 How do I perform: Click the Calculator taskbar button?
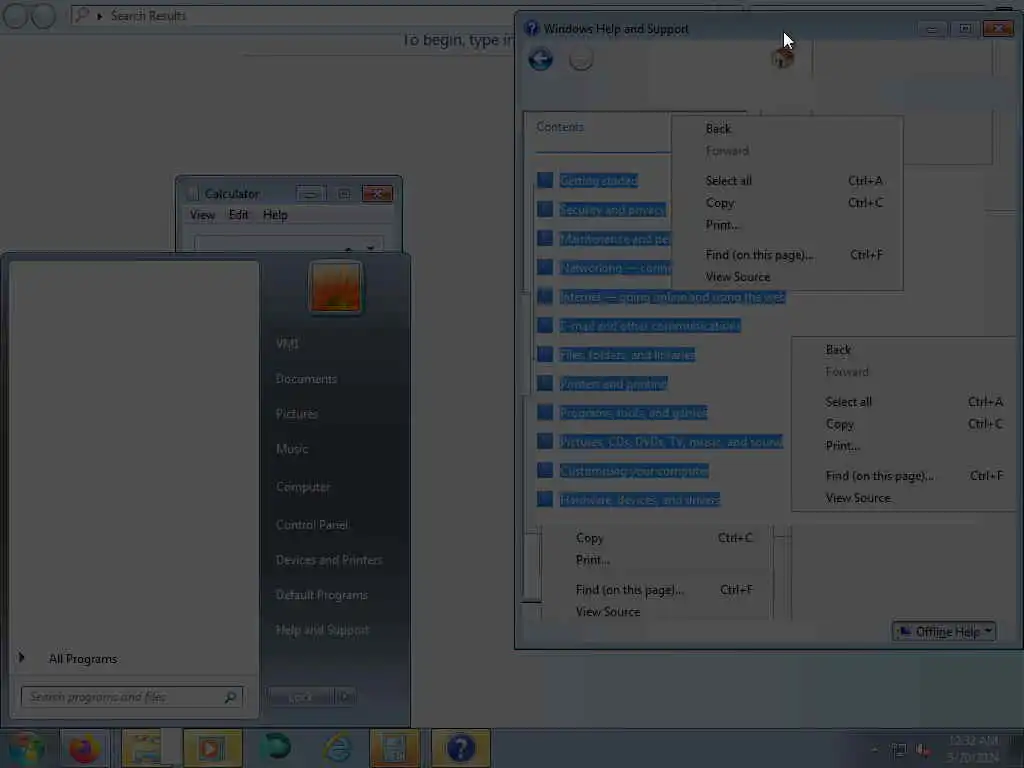[394, 748]
